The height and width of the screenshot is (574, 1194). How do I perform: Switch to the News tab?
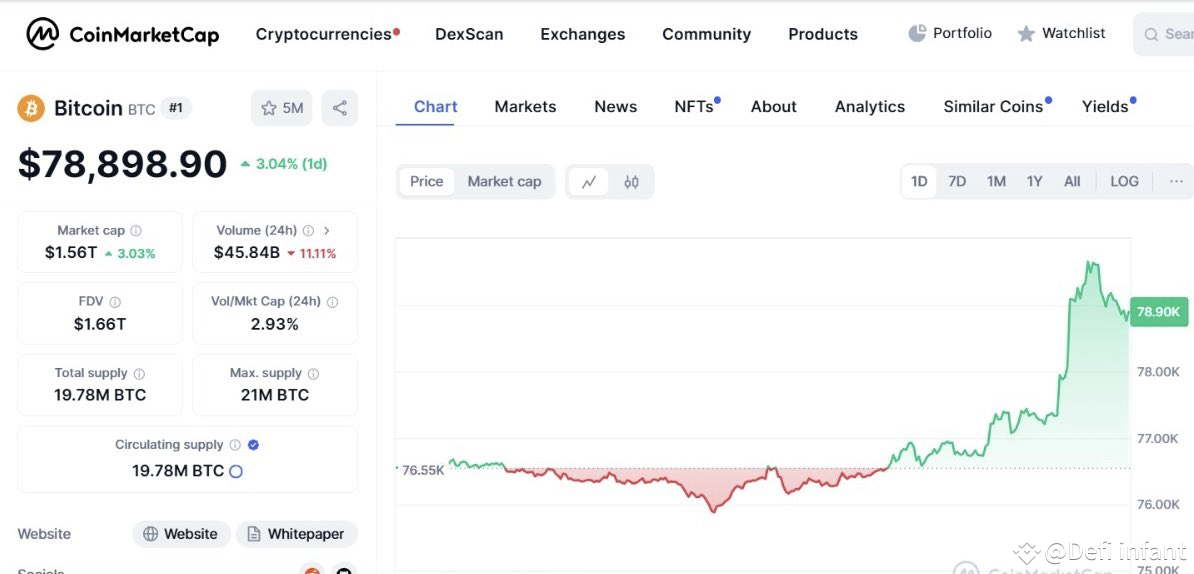coord(615,107)
